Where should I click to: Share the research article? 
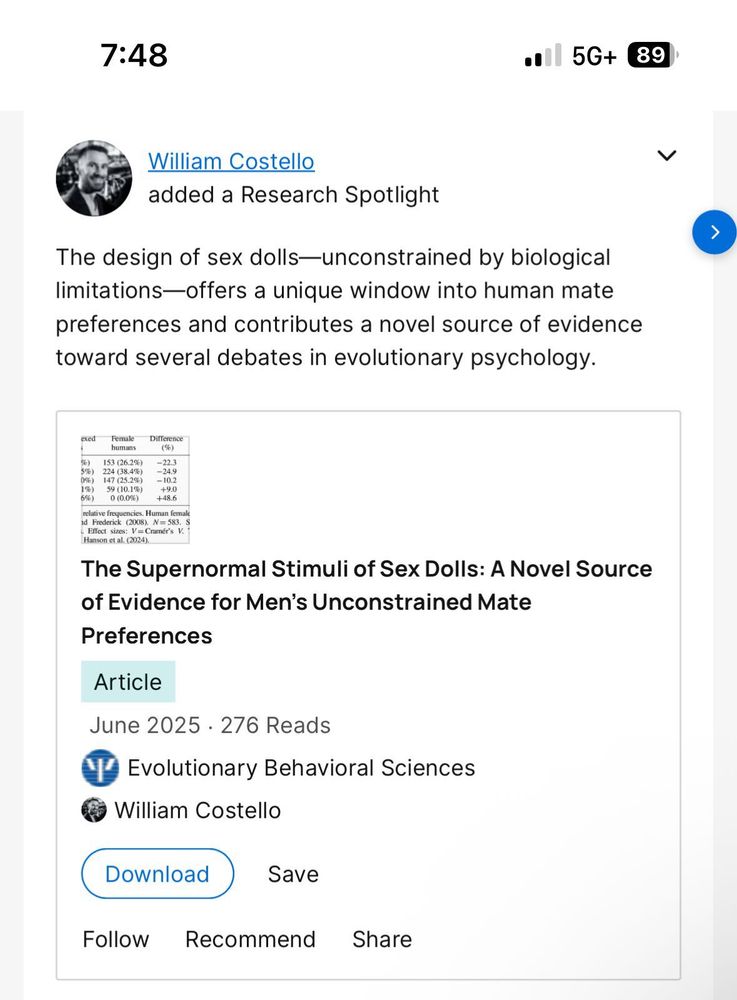tap(382, 939)
